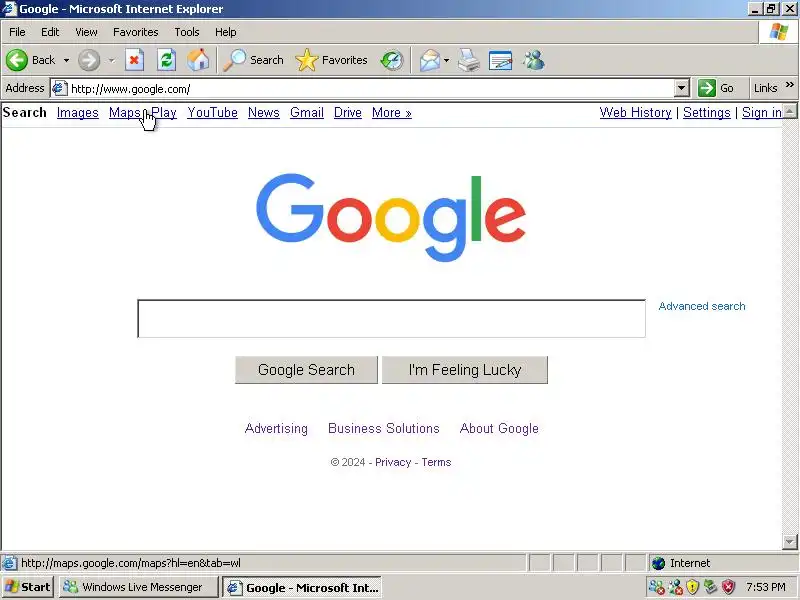Screen dimensions: 800x600
Task: Click the grey Forward arrow icon
Action: point(89,60)
